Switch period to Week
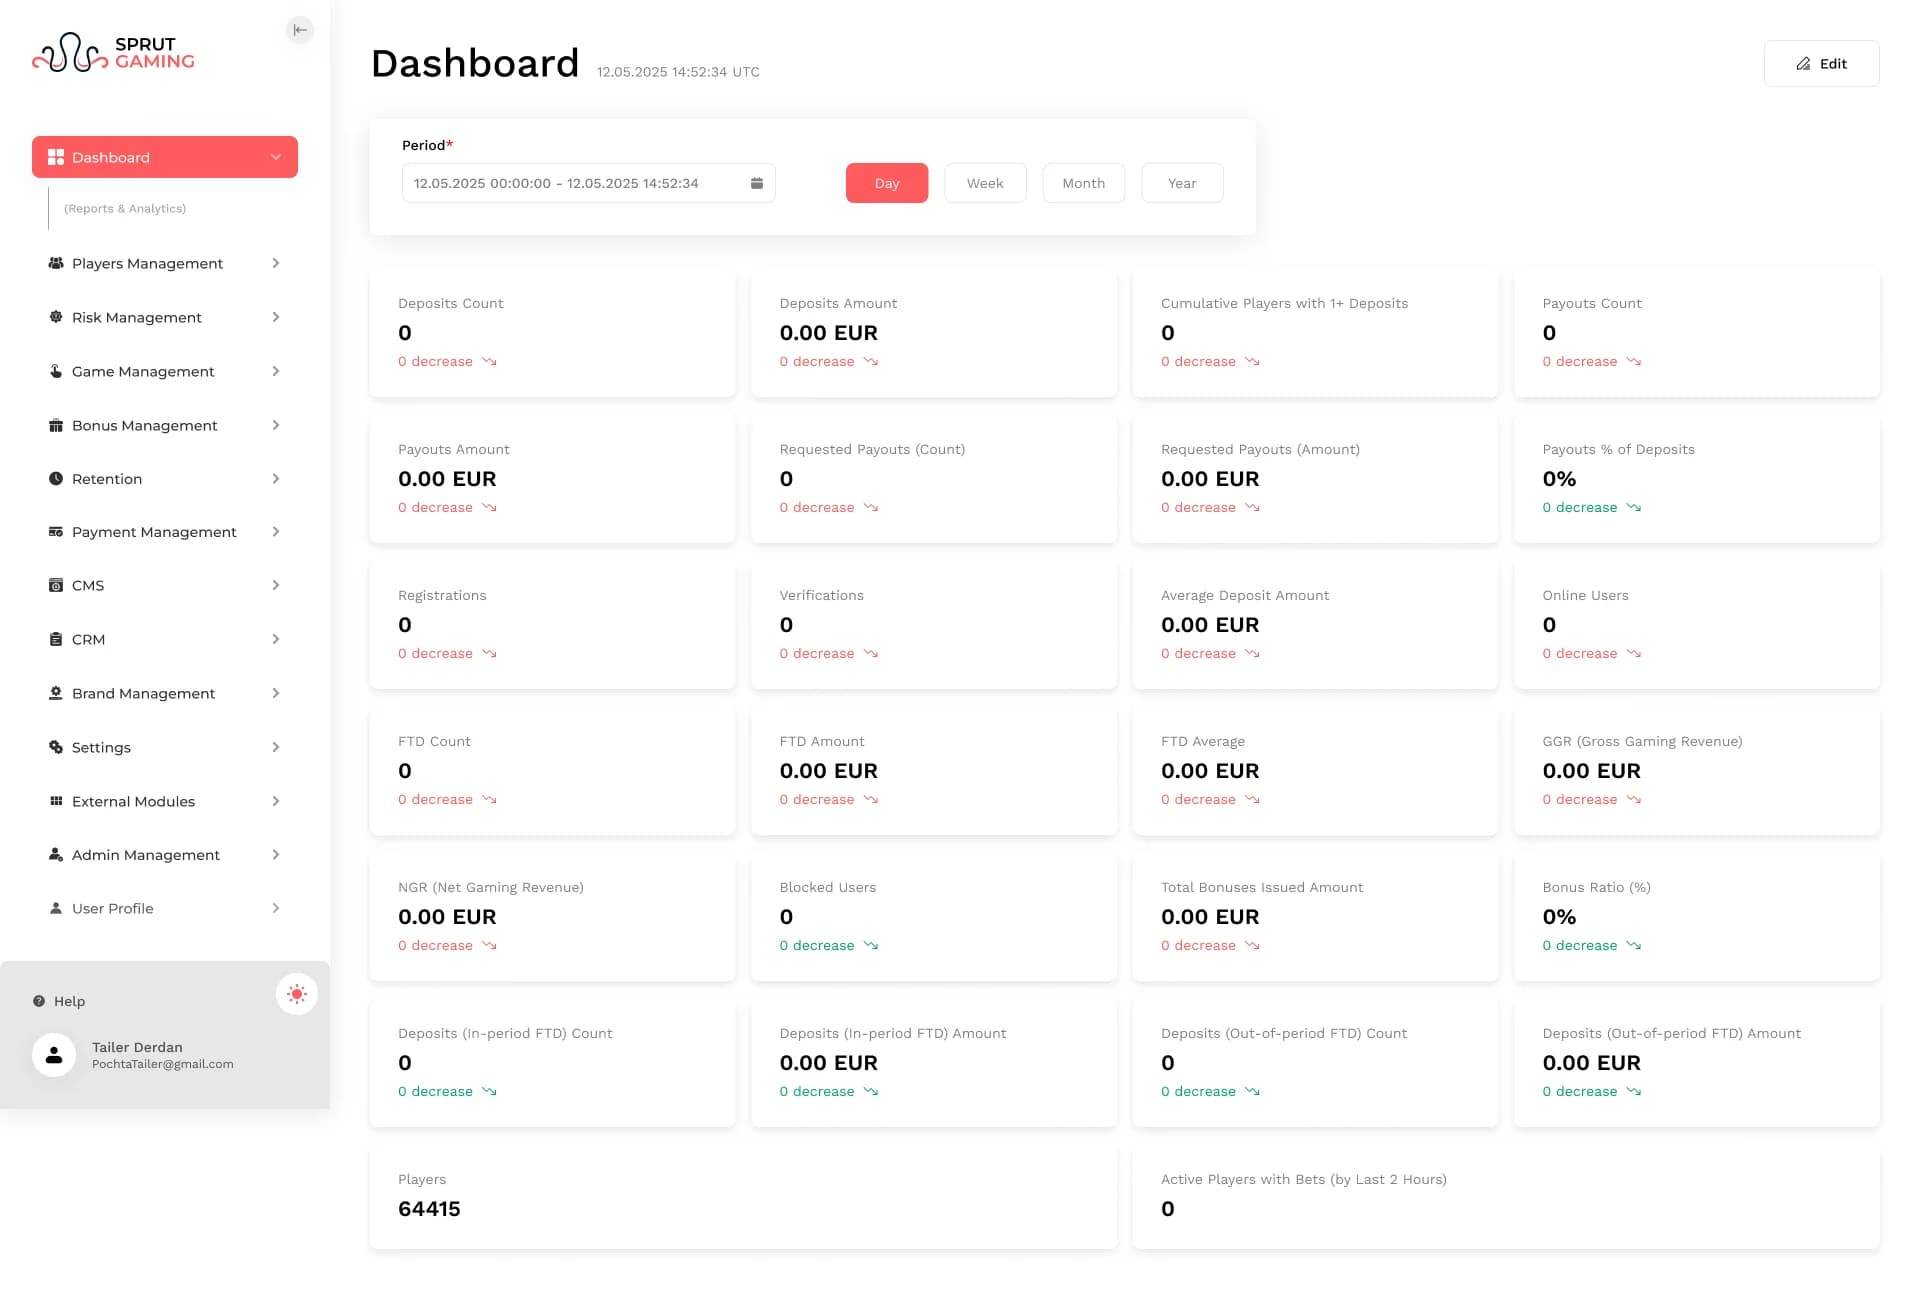This screenshot has width=1920, height=1310. click(x=984, y=183)
